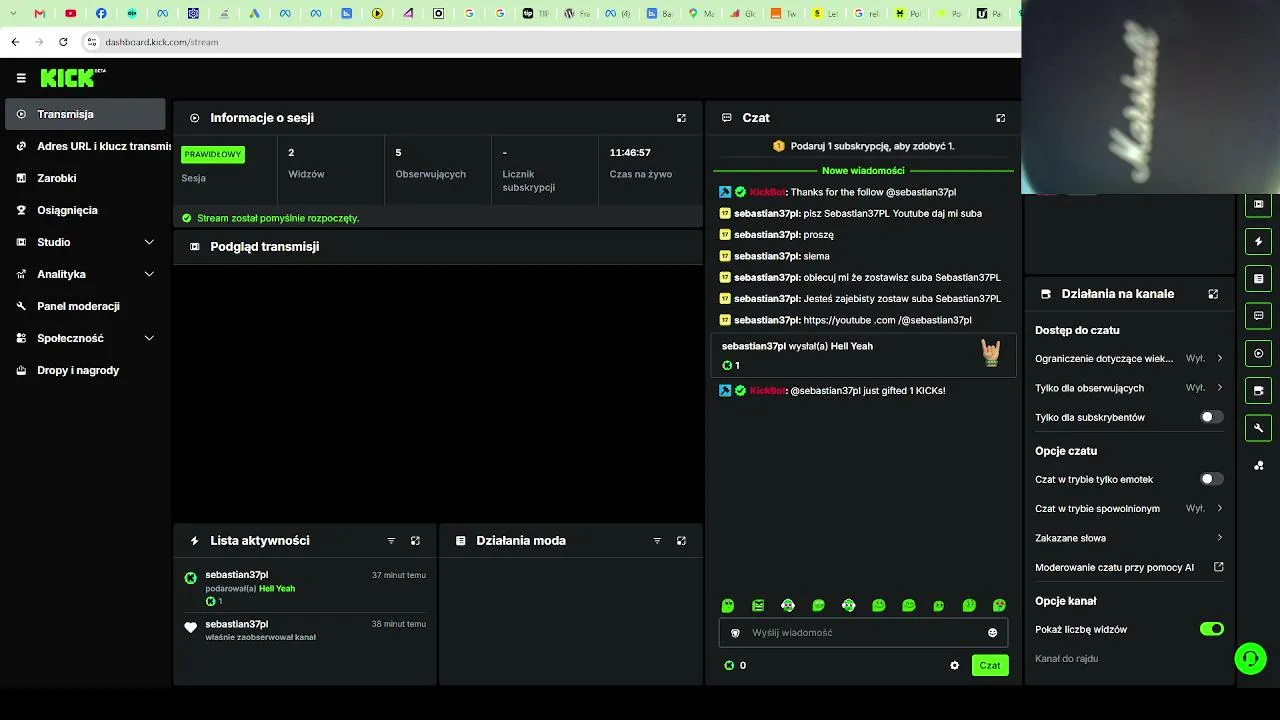
Task: Click the three-dots icon in right sidebar
Action: click(1258, 465)
